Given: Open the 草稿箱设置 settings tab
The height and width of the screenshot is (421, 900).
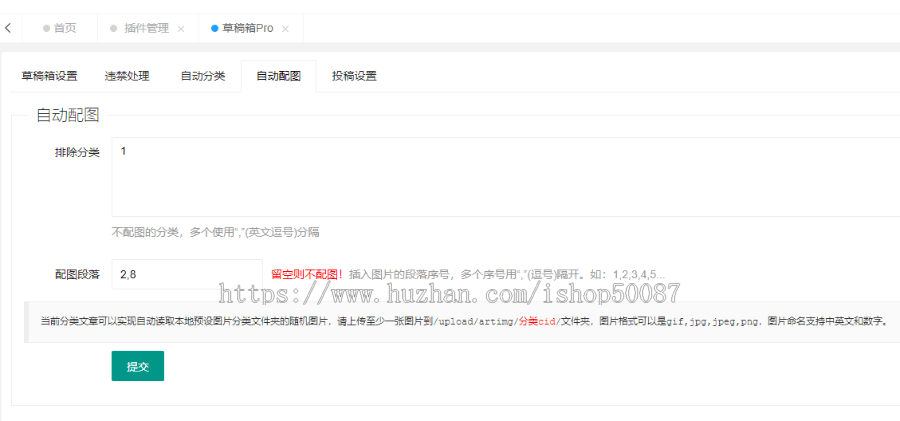Looking at the screenshot, I should click(49, 76).
